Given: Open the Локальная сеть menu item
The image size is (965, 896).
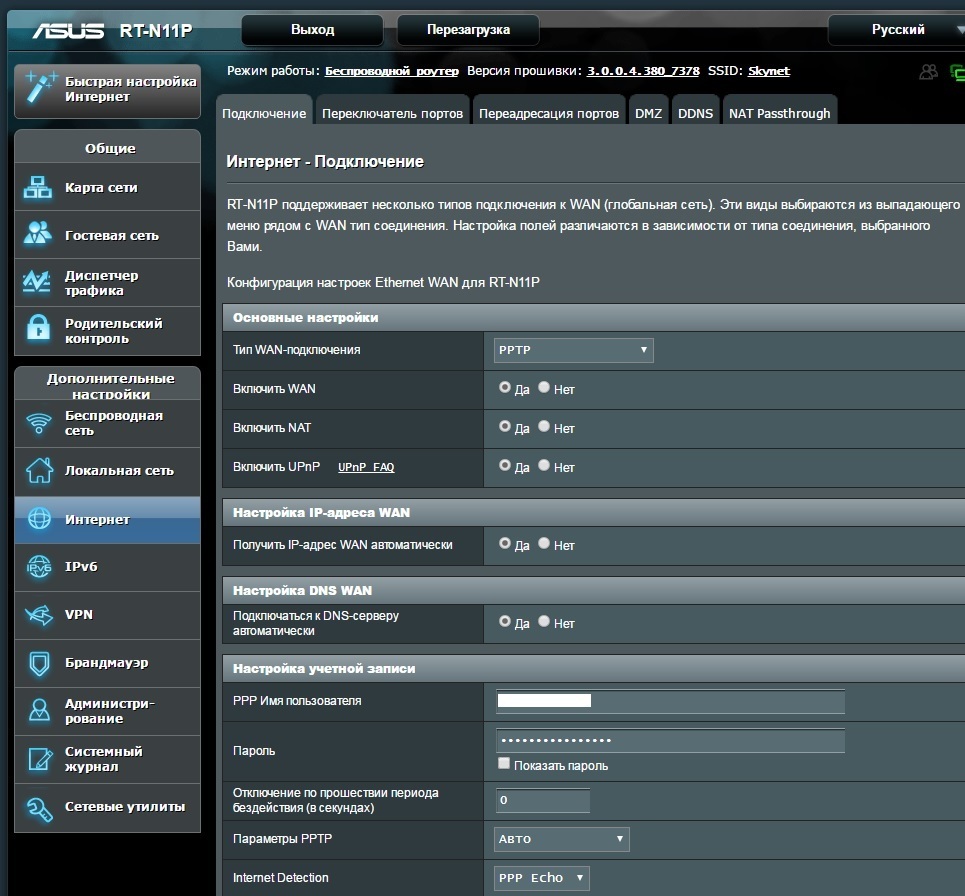Looking at the screenshot, I should (x=108, y=471).
